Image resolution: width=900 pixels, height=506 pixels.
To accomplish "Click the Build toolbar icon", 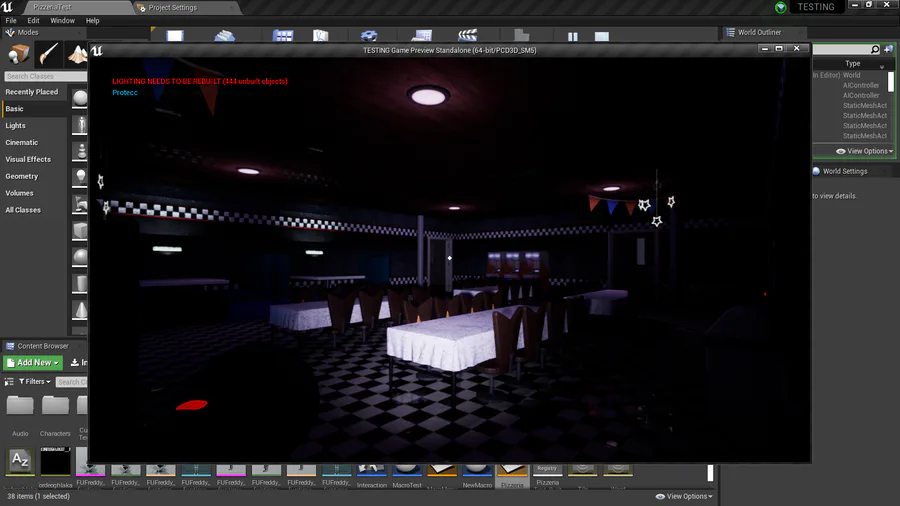I will coord(521,35).
